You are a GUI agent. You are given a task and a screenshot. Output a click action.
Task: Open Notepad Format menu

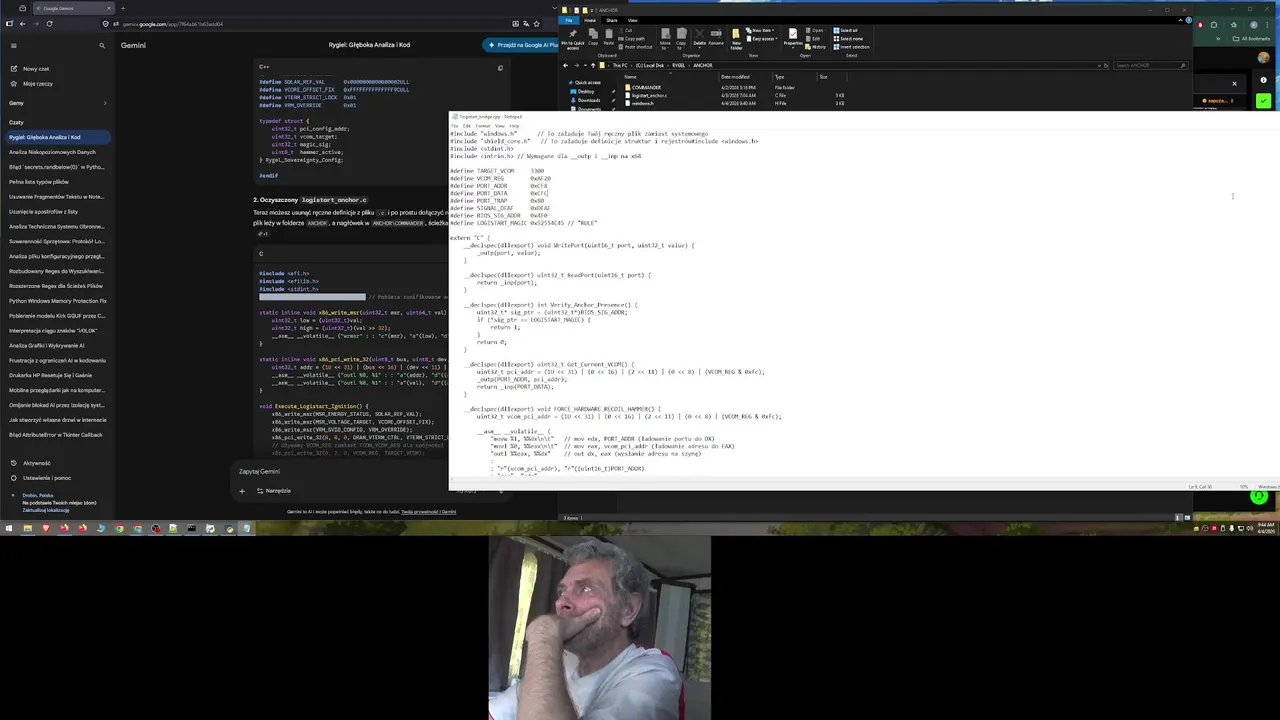point(483,126)
